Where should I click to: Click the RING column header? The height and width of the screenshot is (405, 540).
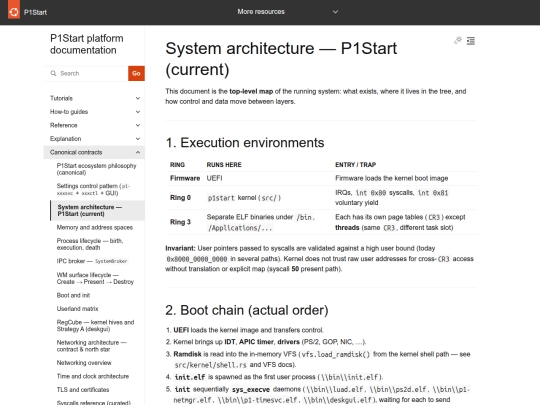177,165
